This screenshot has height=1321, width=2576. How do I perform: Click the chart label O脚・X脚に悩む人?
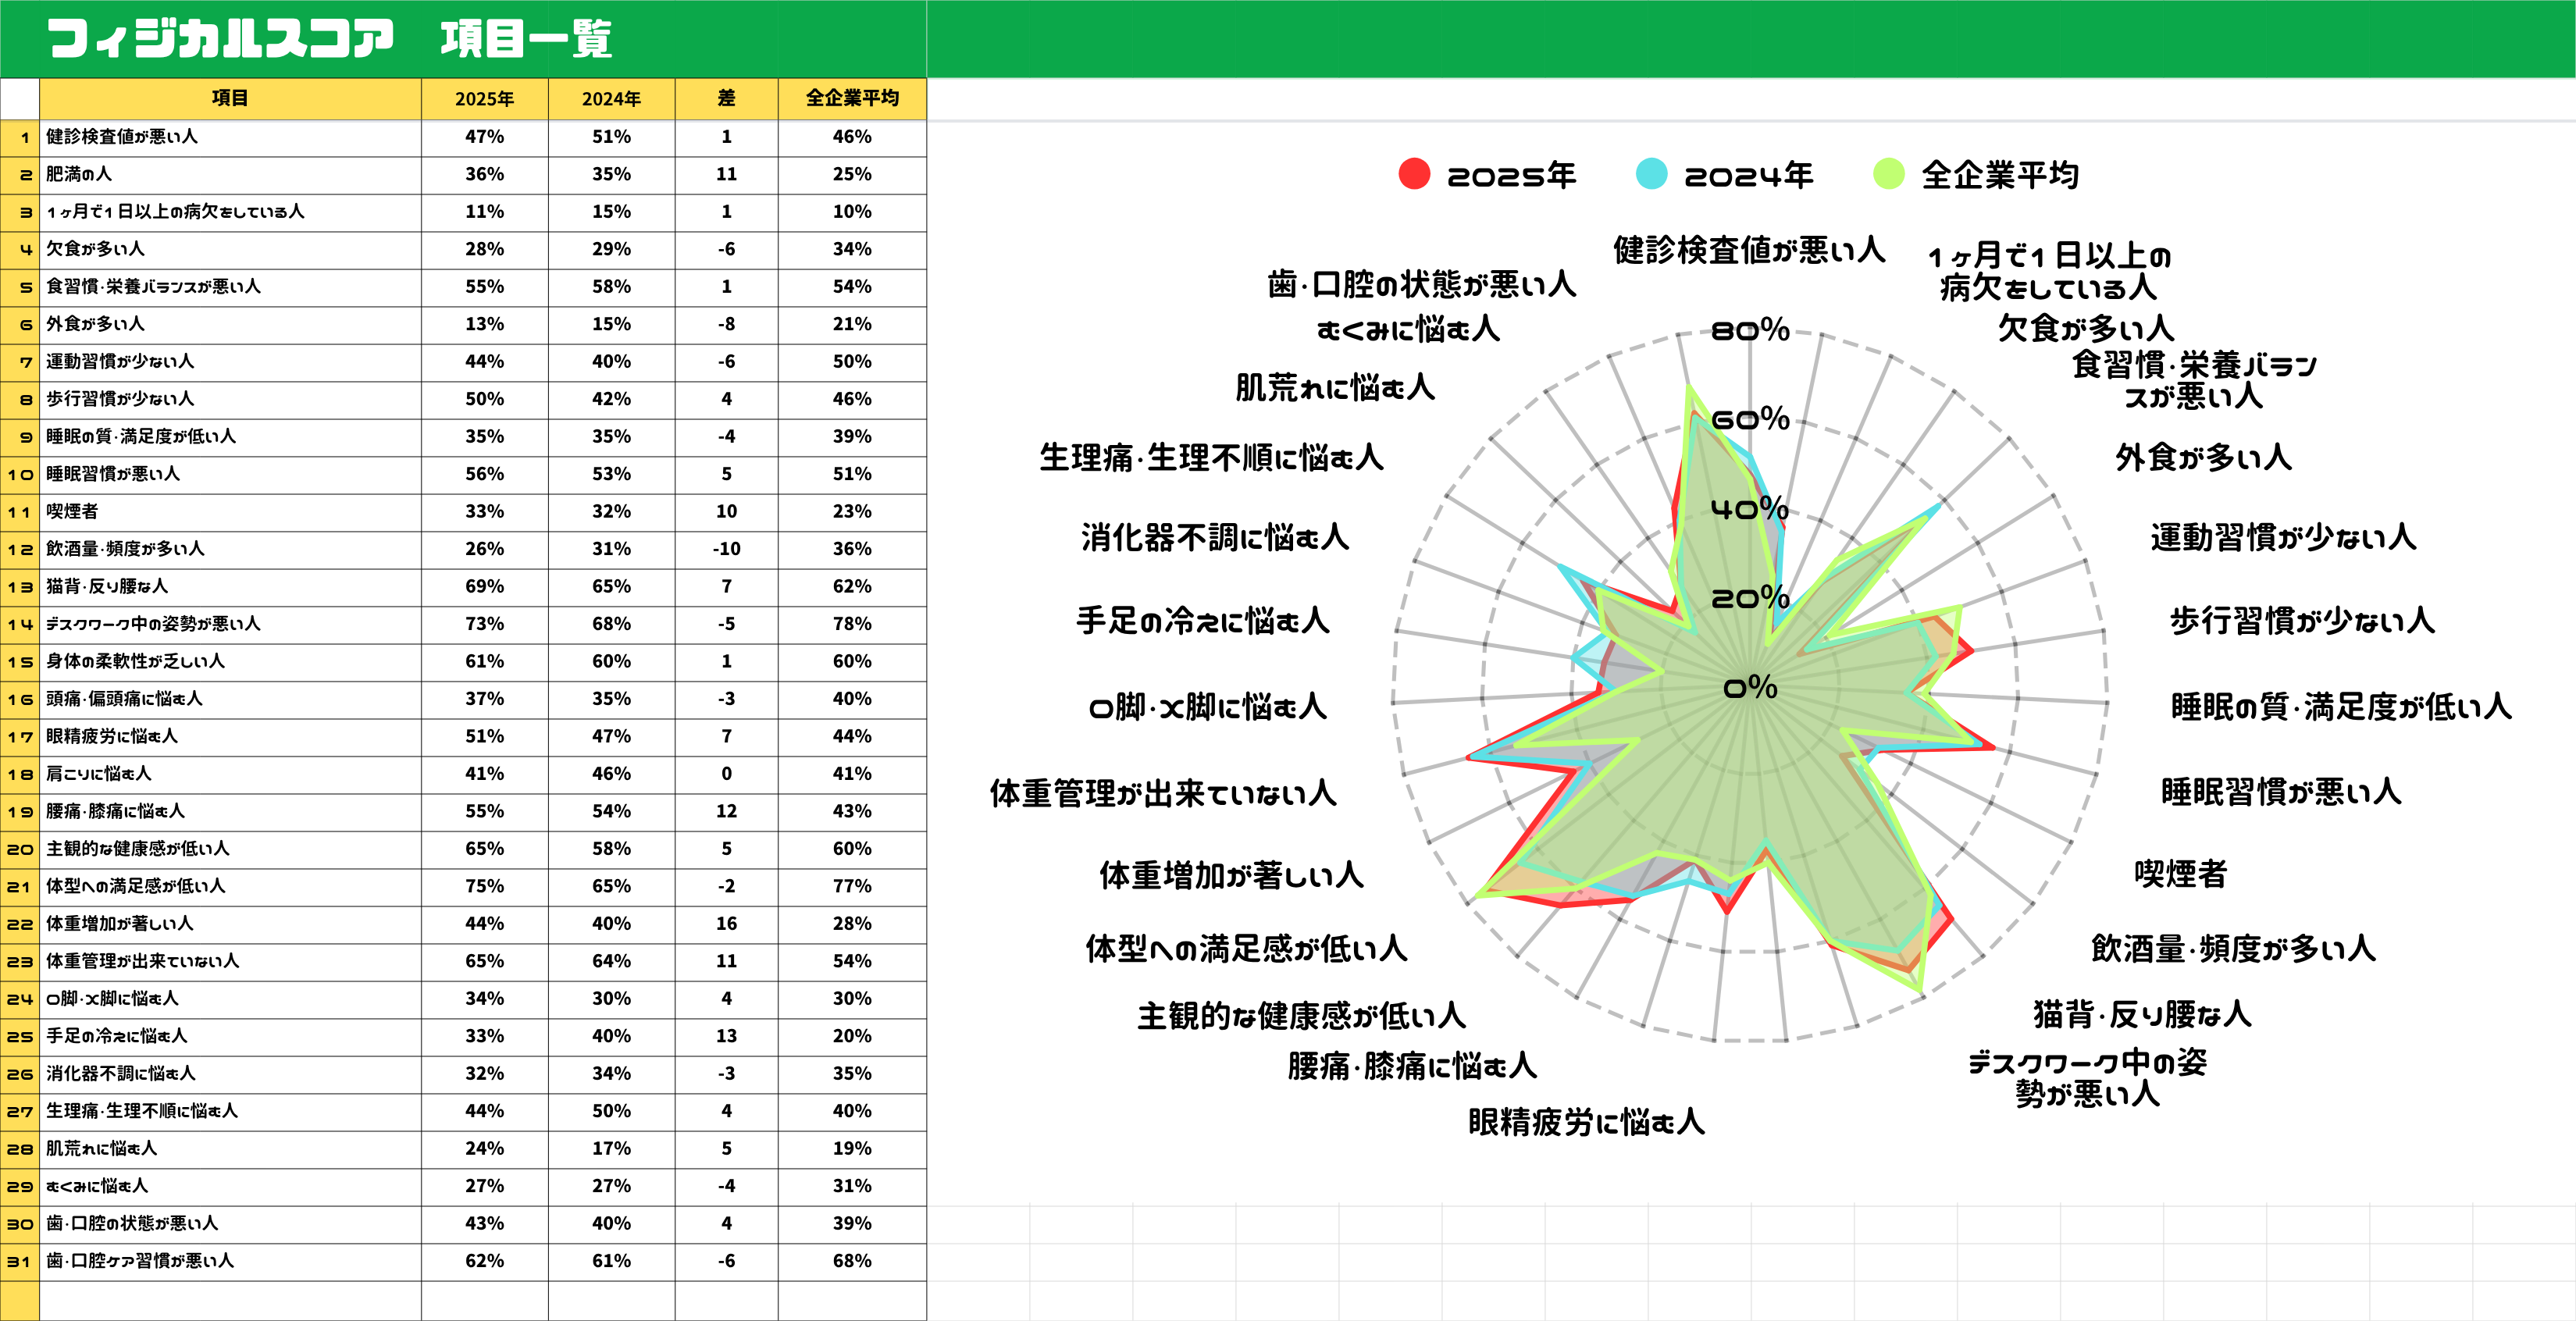pos(1208,707)
